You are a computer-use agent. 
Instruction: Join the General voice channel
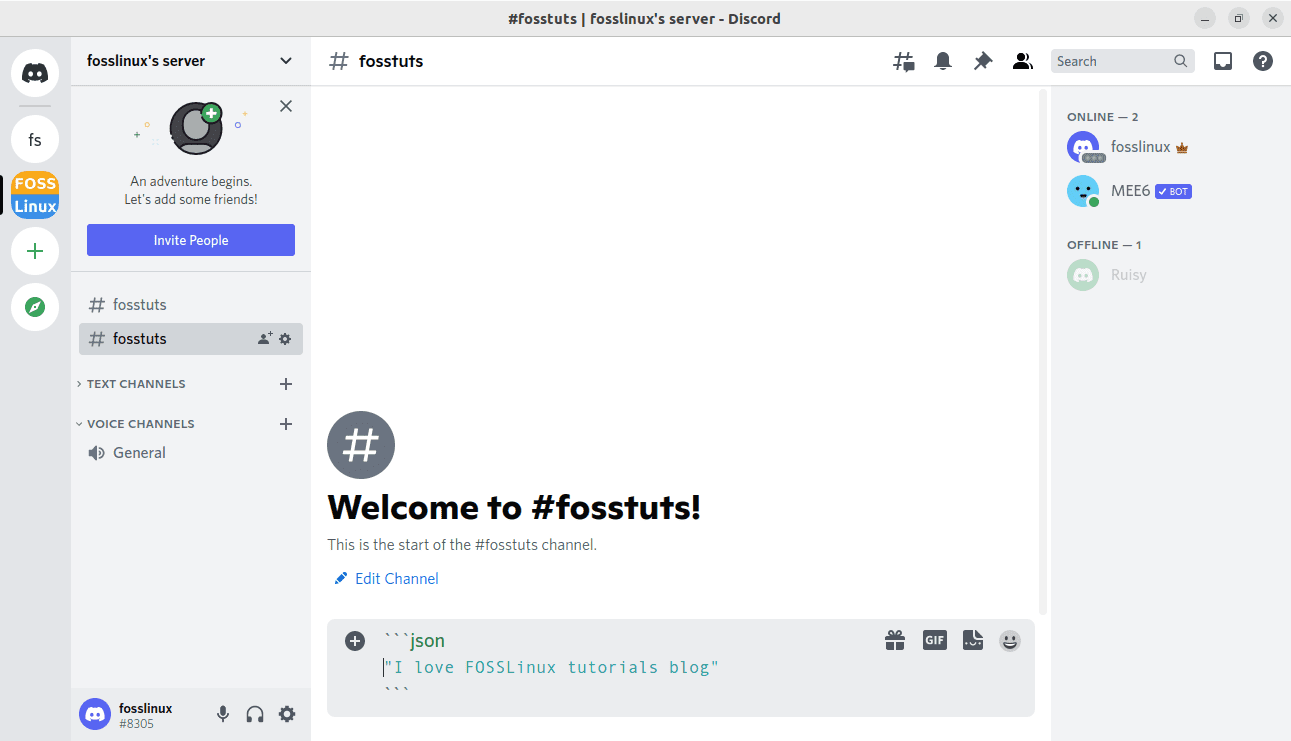pos(191,453)
